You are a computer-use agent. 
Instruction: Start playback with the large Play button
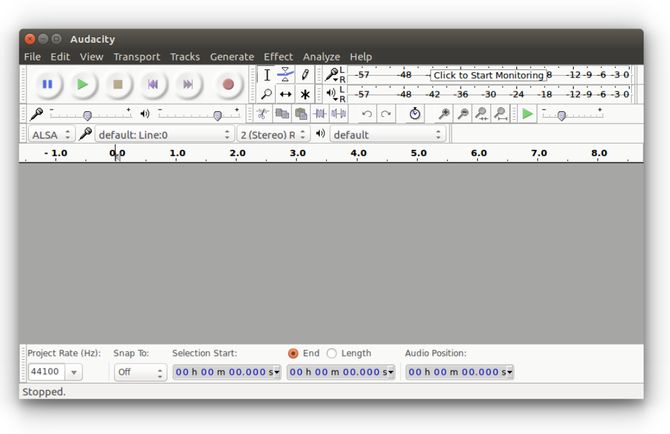[83, 84]
